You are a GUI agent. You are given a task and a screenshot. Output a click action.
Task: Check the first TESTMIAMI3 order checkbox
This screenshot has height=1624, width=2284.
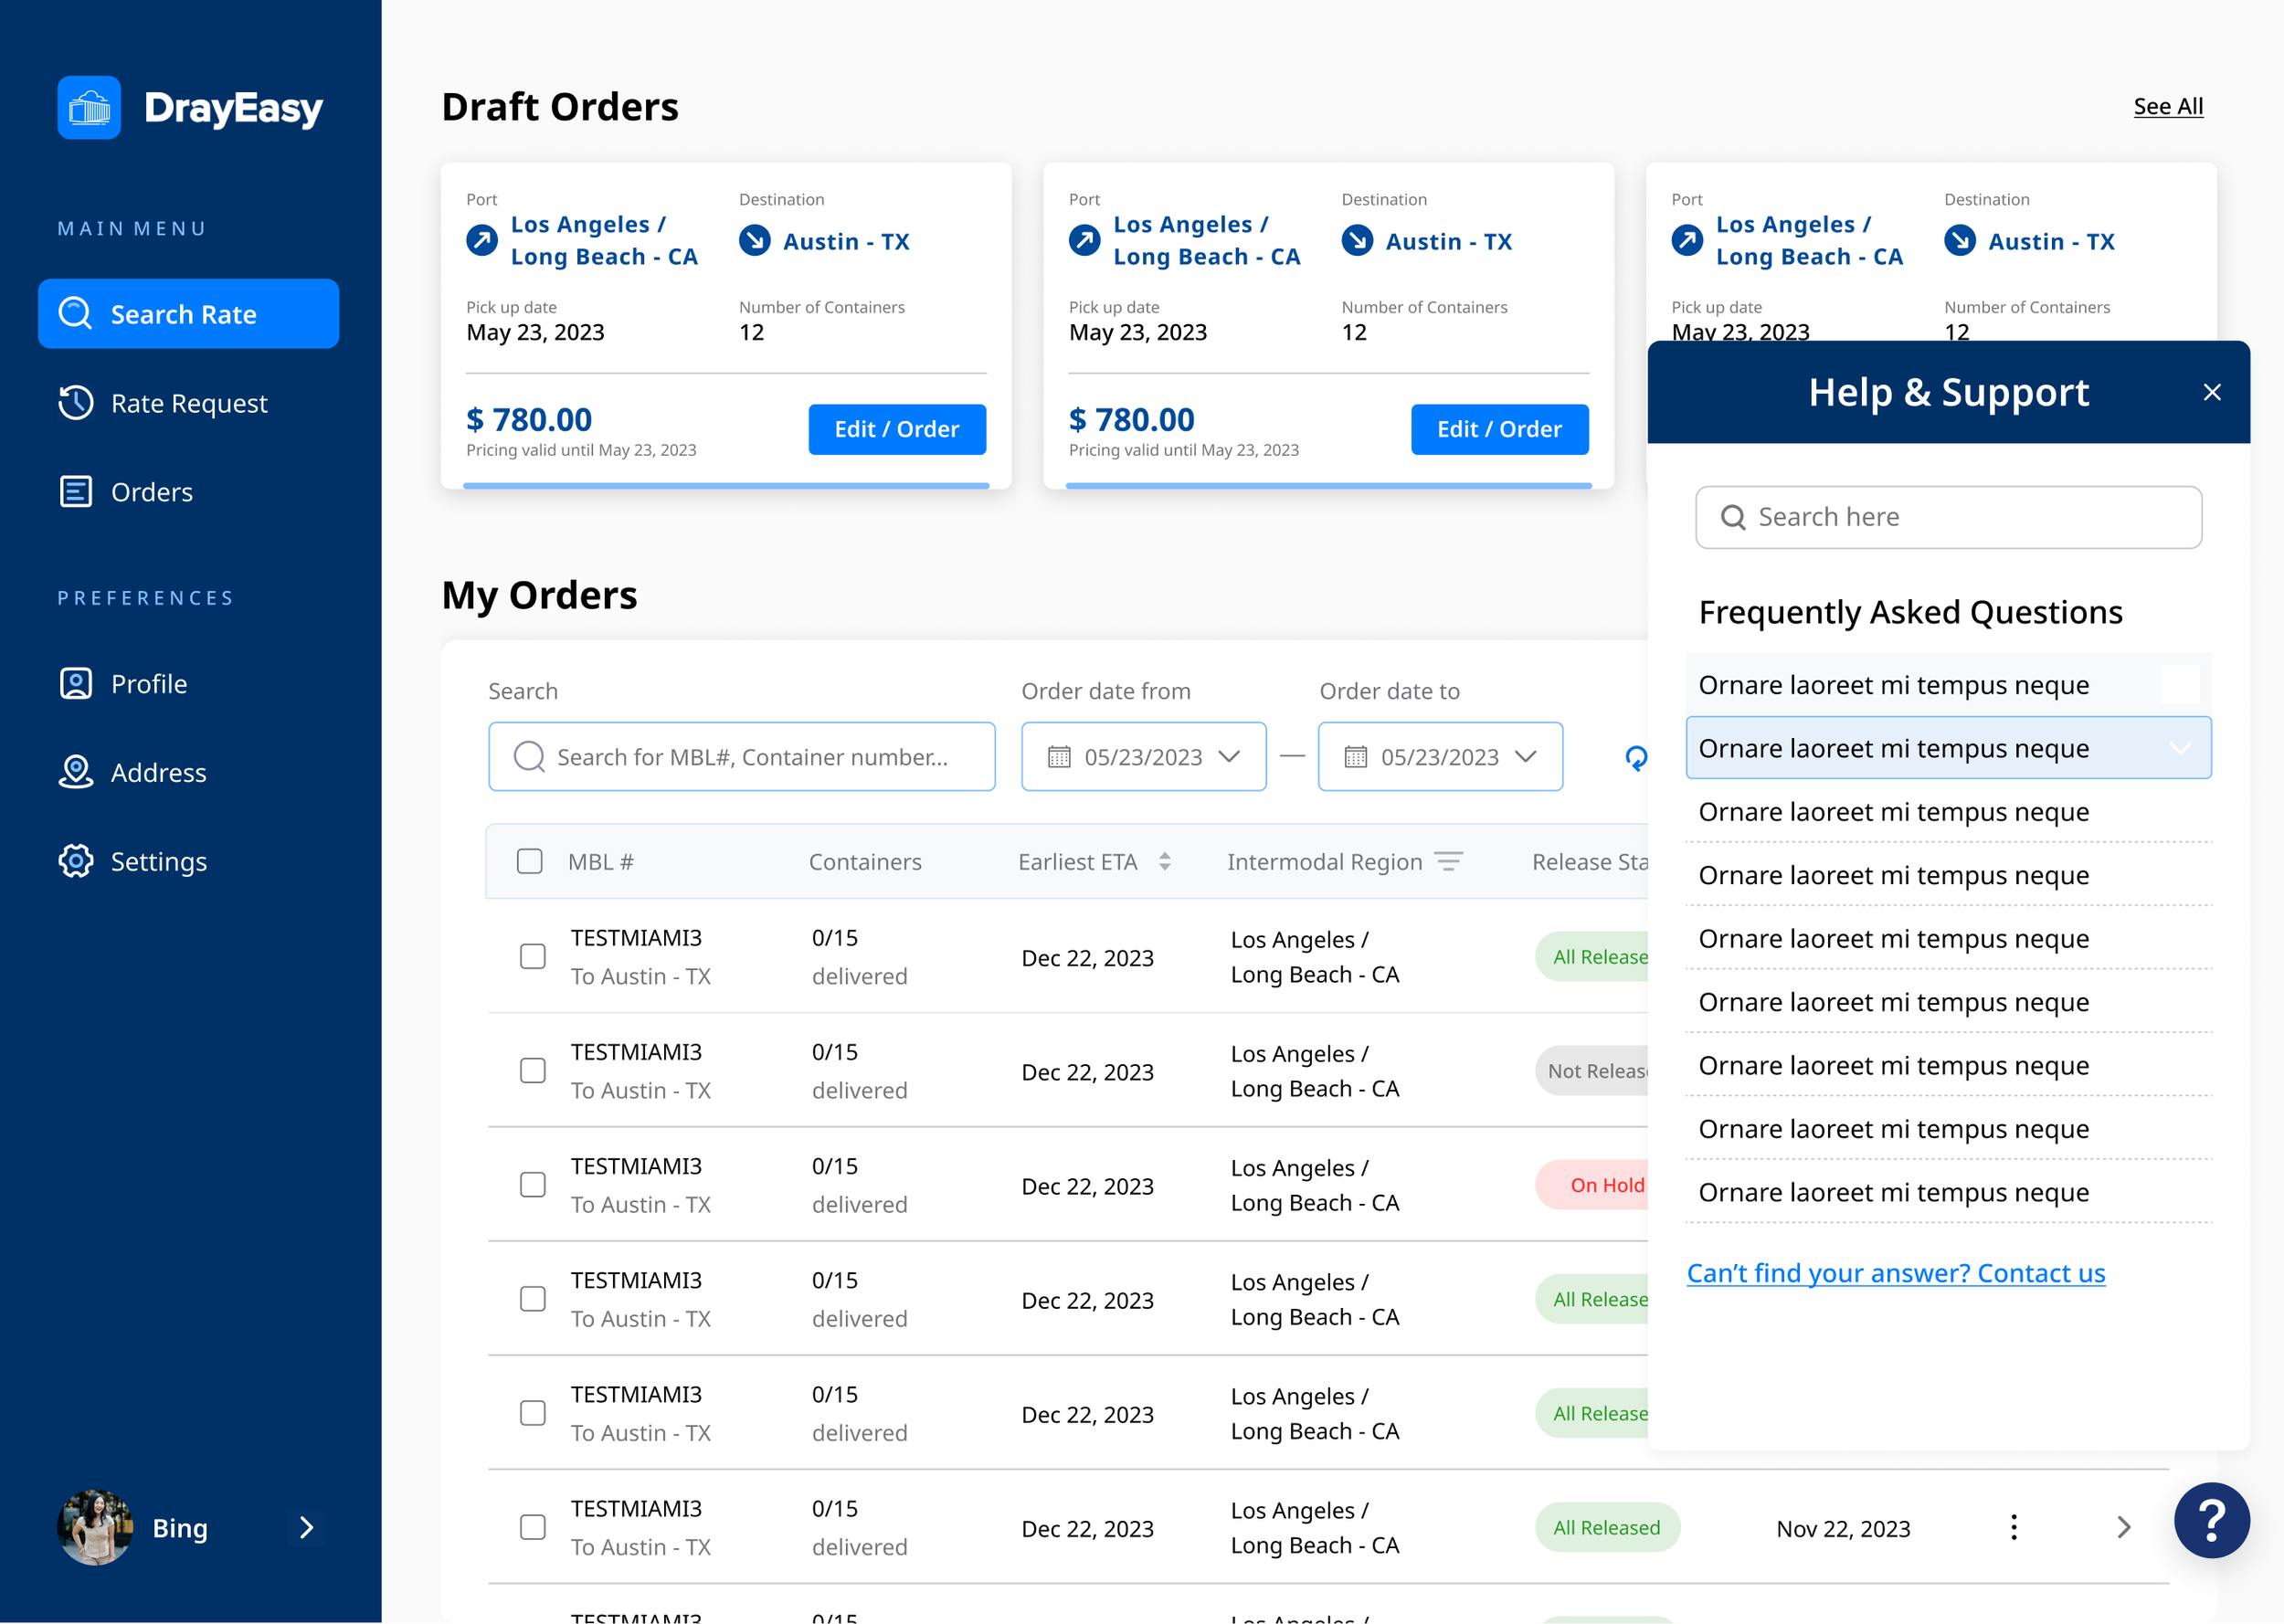pos(533,956)
